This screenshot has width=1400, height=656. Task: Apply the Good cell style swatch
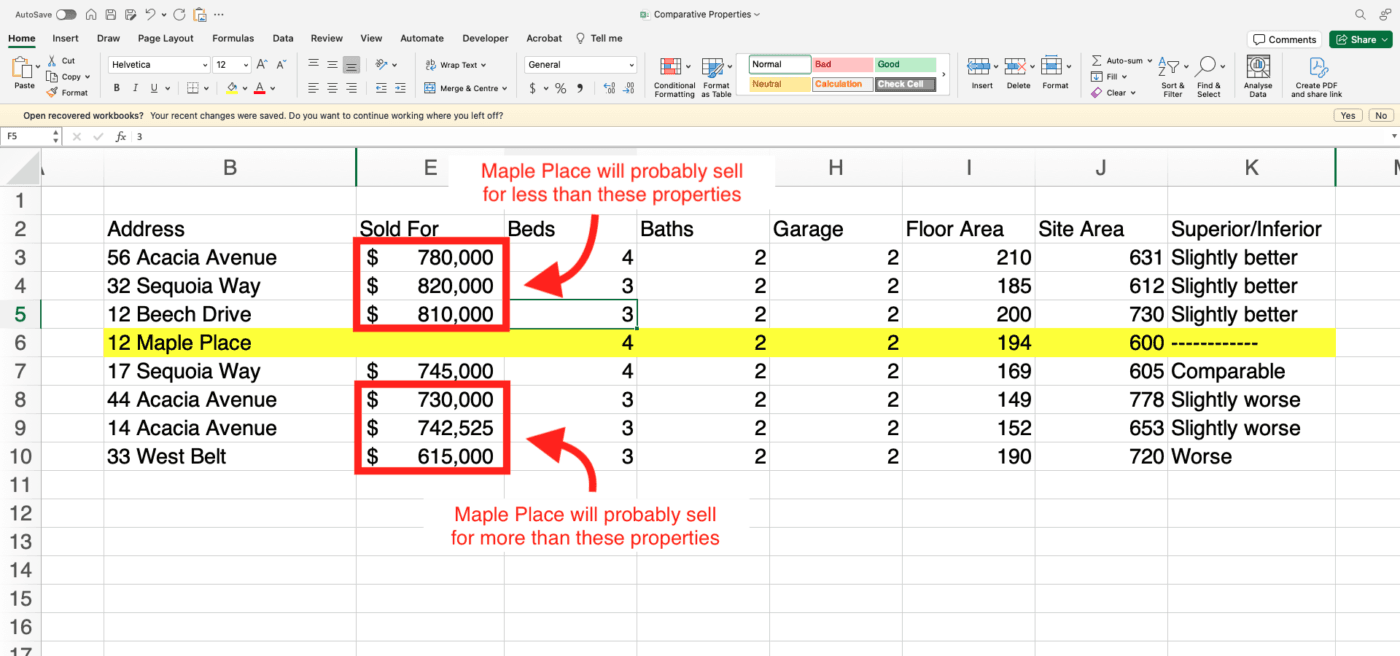pyautogui.click(x=905, y=64)
